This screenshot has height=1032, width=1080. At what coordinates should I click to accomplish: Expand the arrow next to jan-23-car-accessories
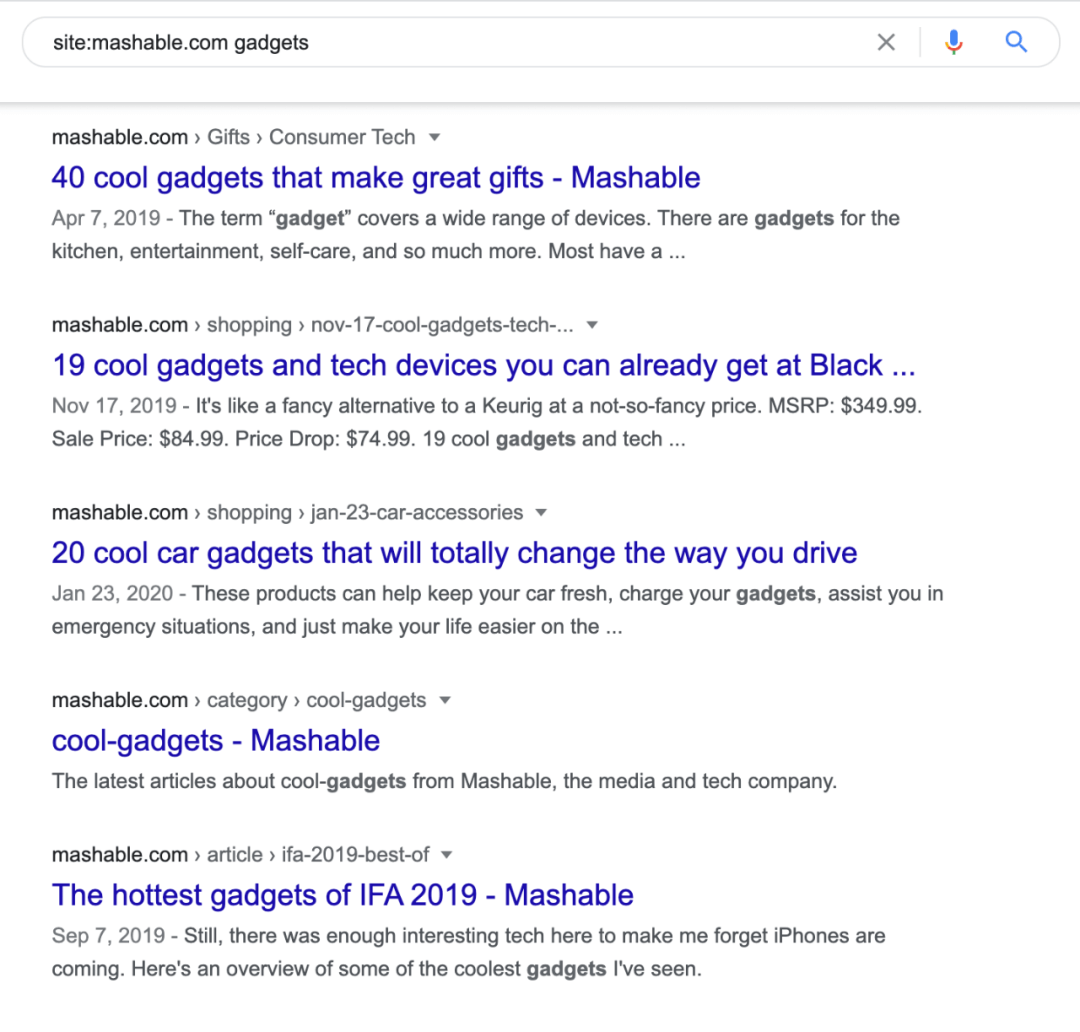tap(541, 513)
